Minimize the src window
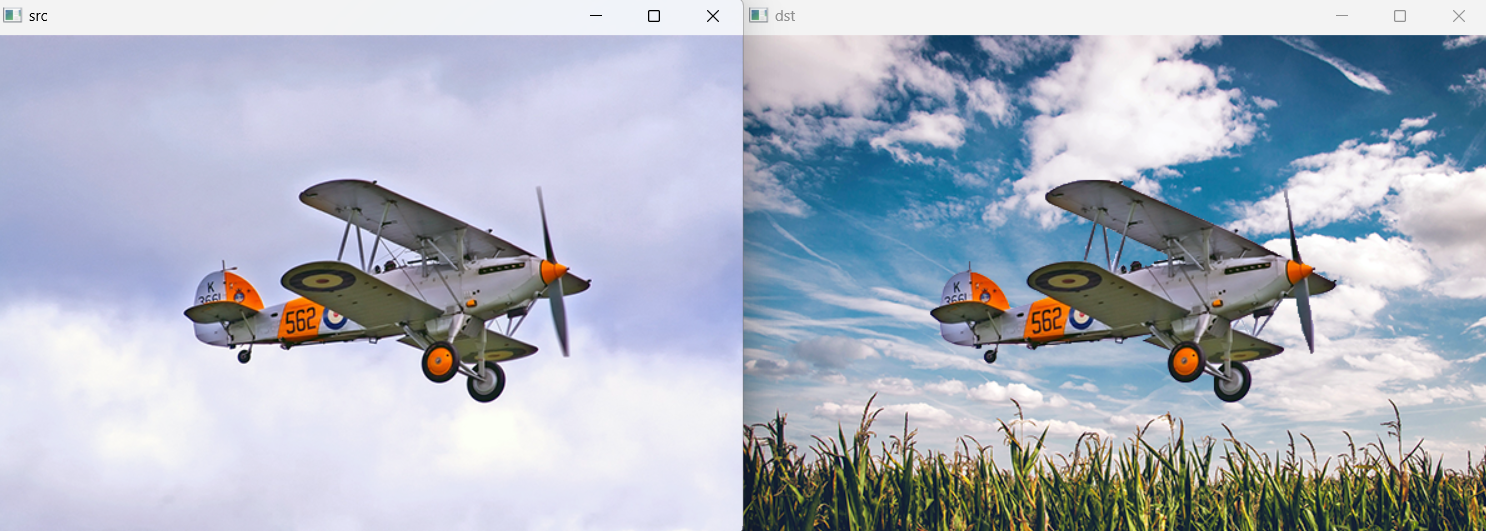Screen dimensions: 1486x531 coord(595,16)
